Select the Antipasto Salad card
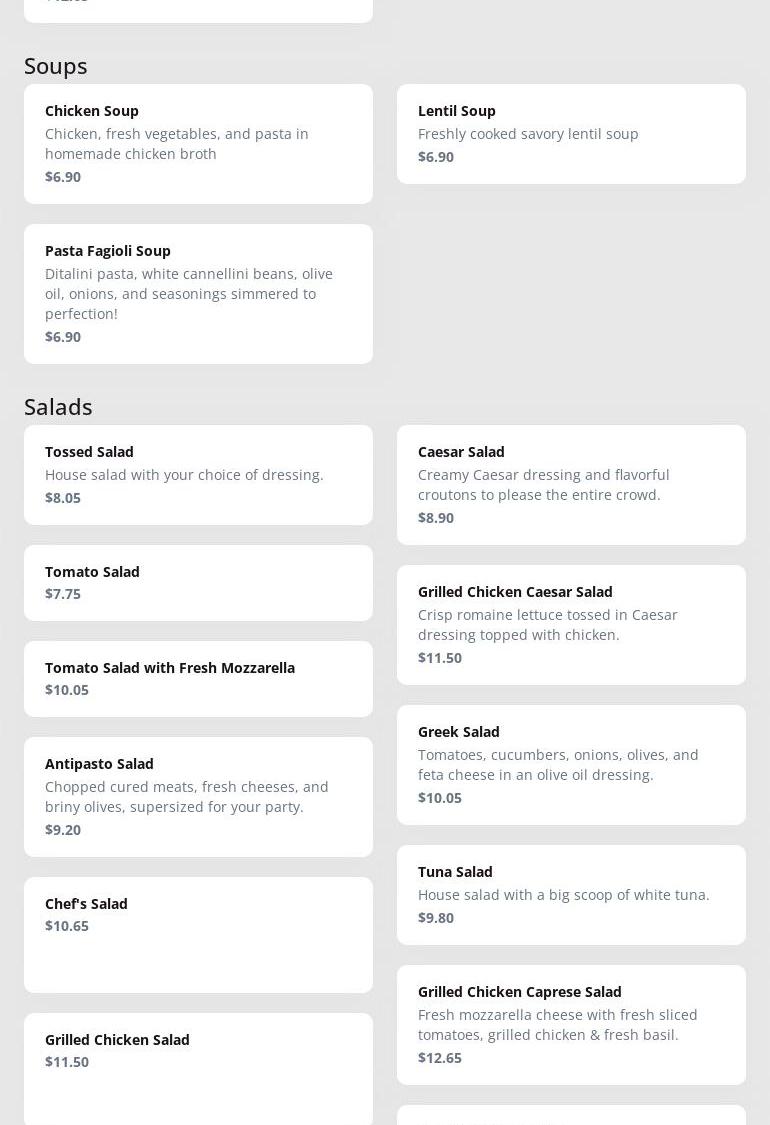770x1125 pixels. (x=198, y=796)
